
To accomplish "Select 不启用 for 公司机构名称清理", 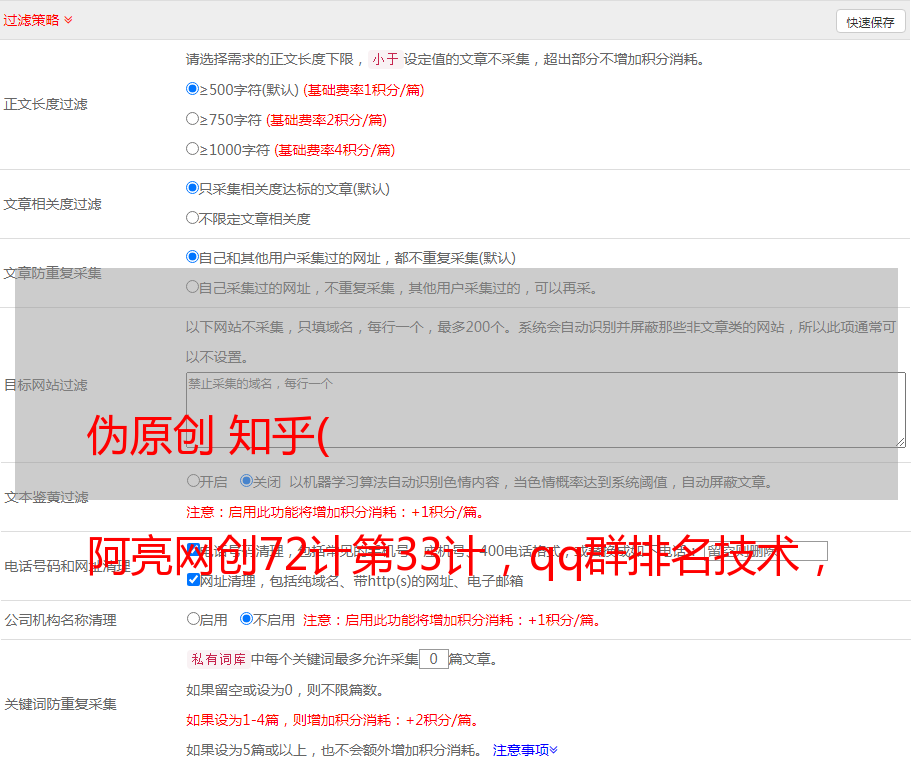I will (x=247, y=618).
